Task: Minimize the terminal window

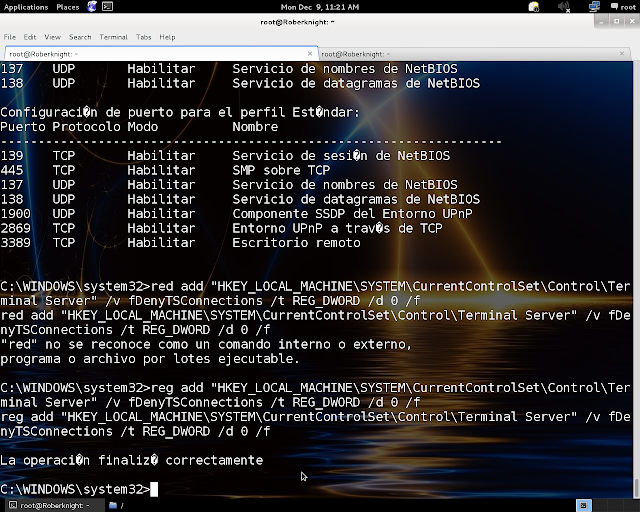Action: [x=601, y=22]
